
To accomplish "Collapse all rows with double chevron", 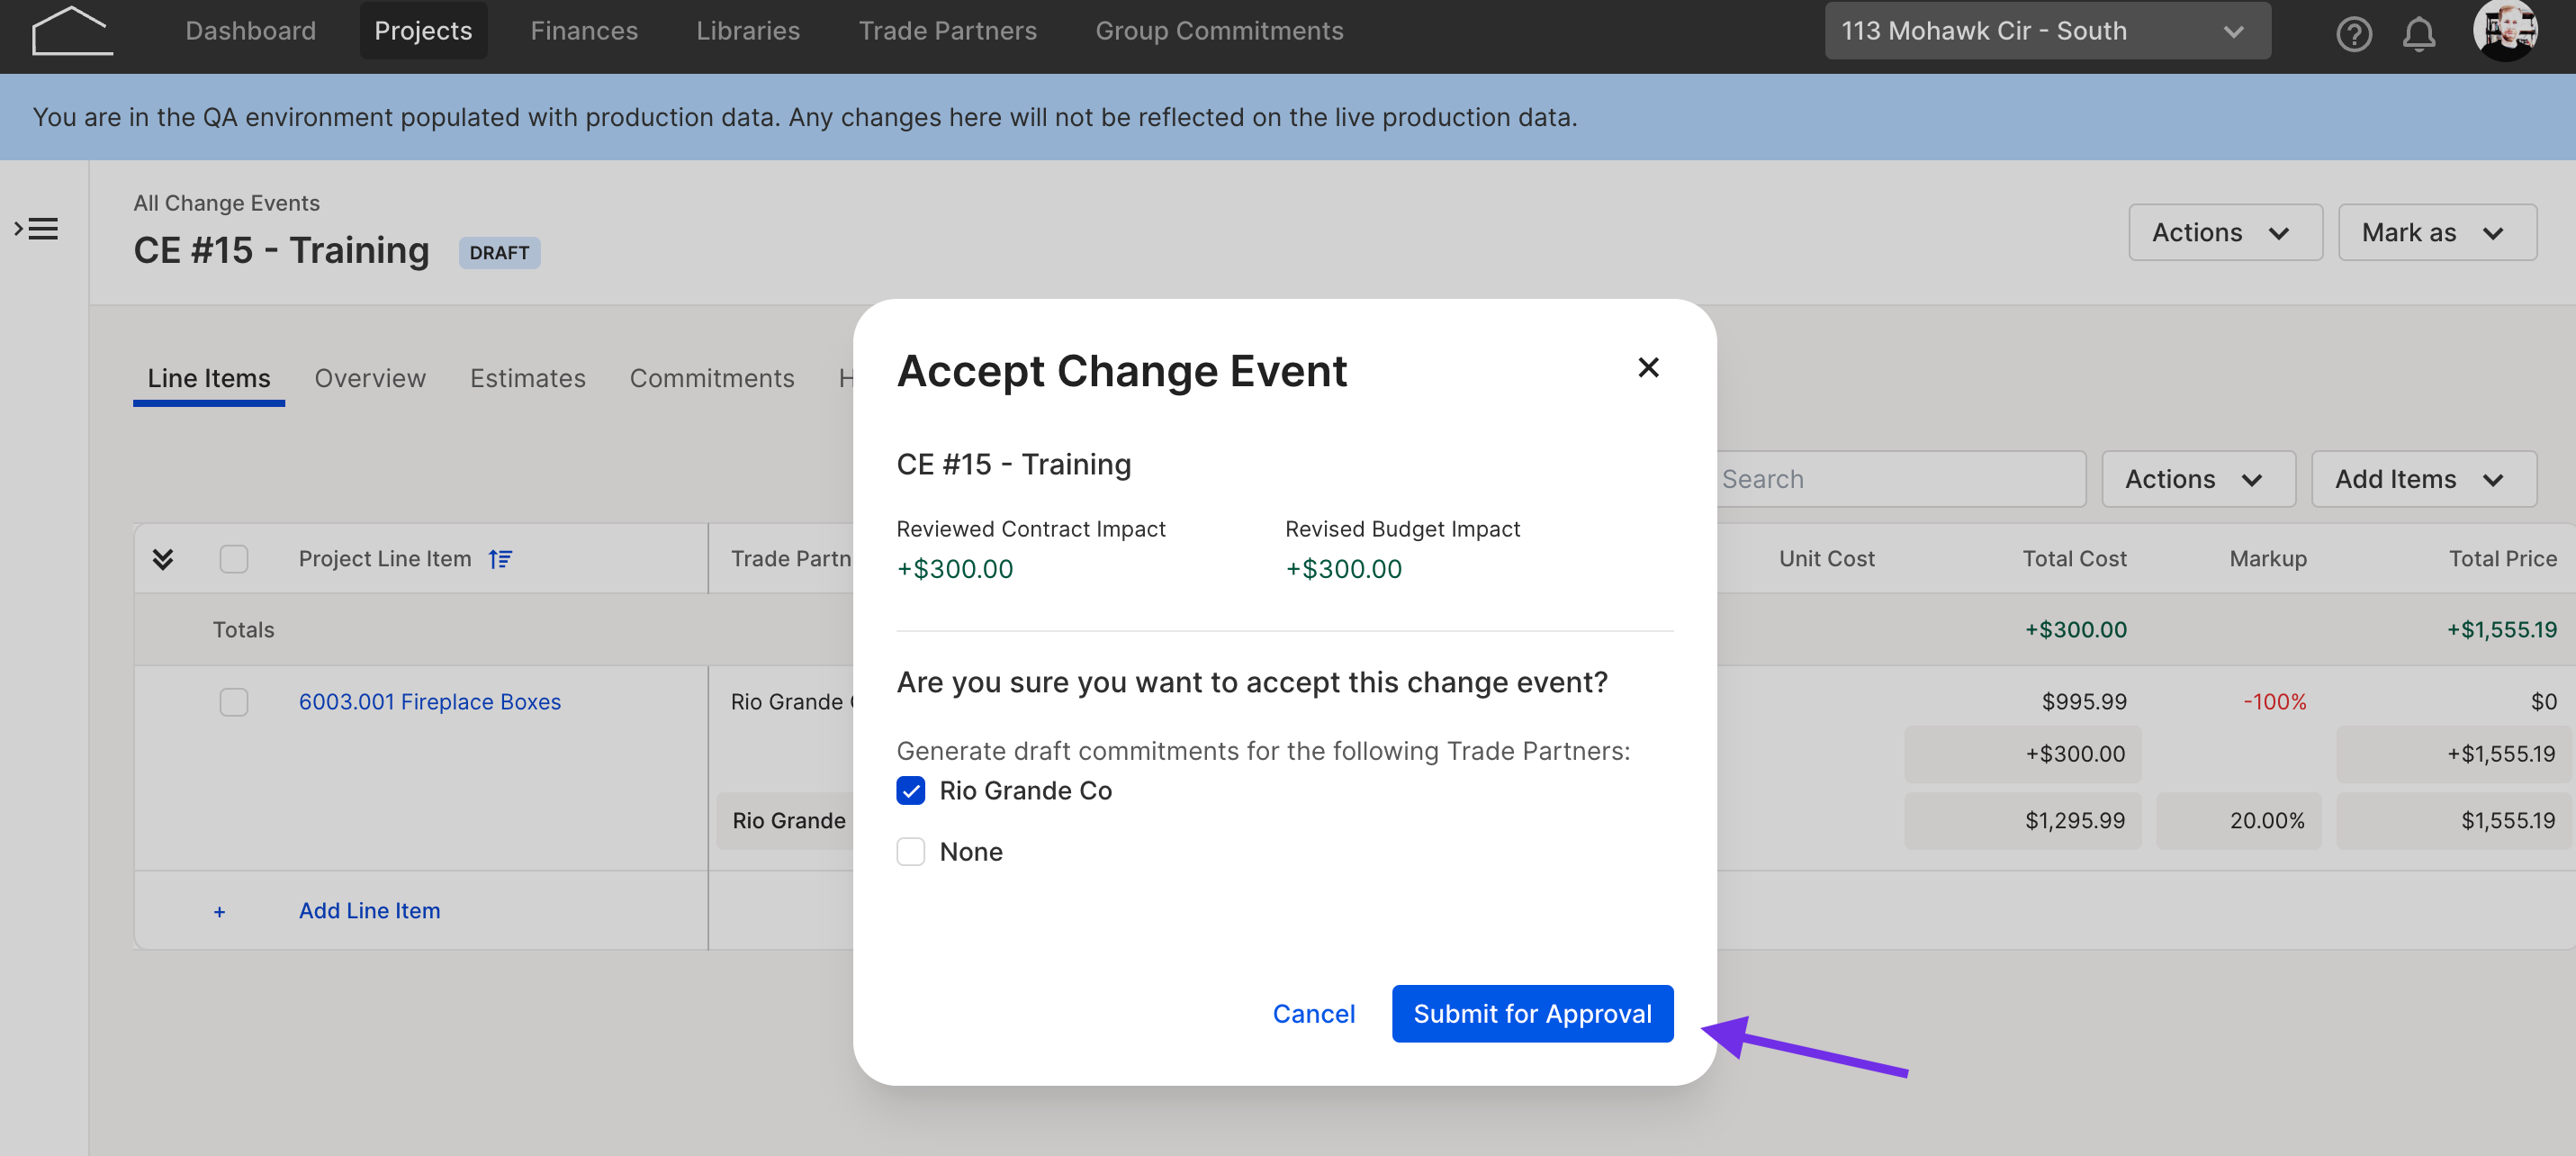I will (x=163, y=558).
